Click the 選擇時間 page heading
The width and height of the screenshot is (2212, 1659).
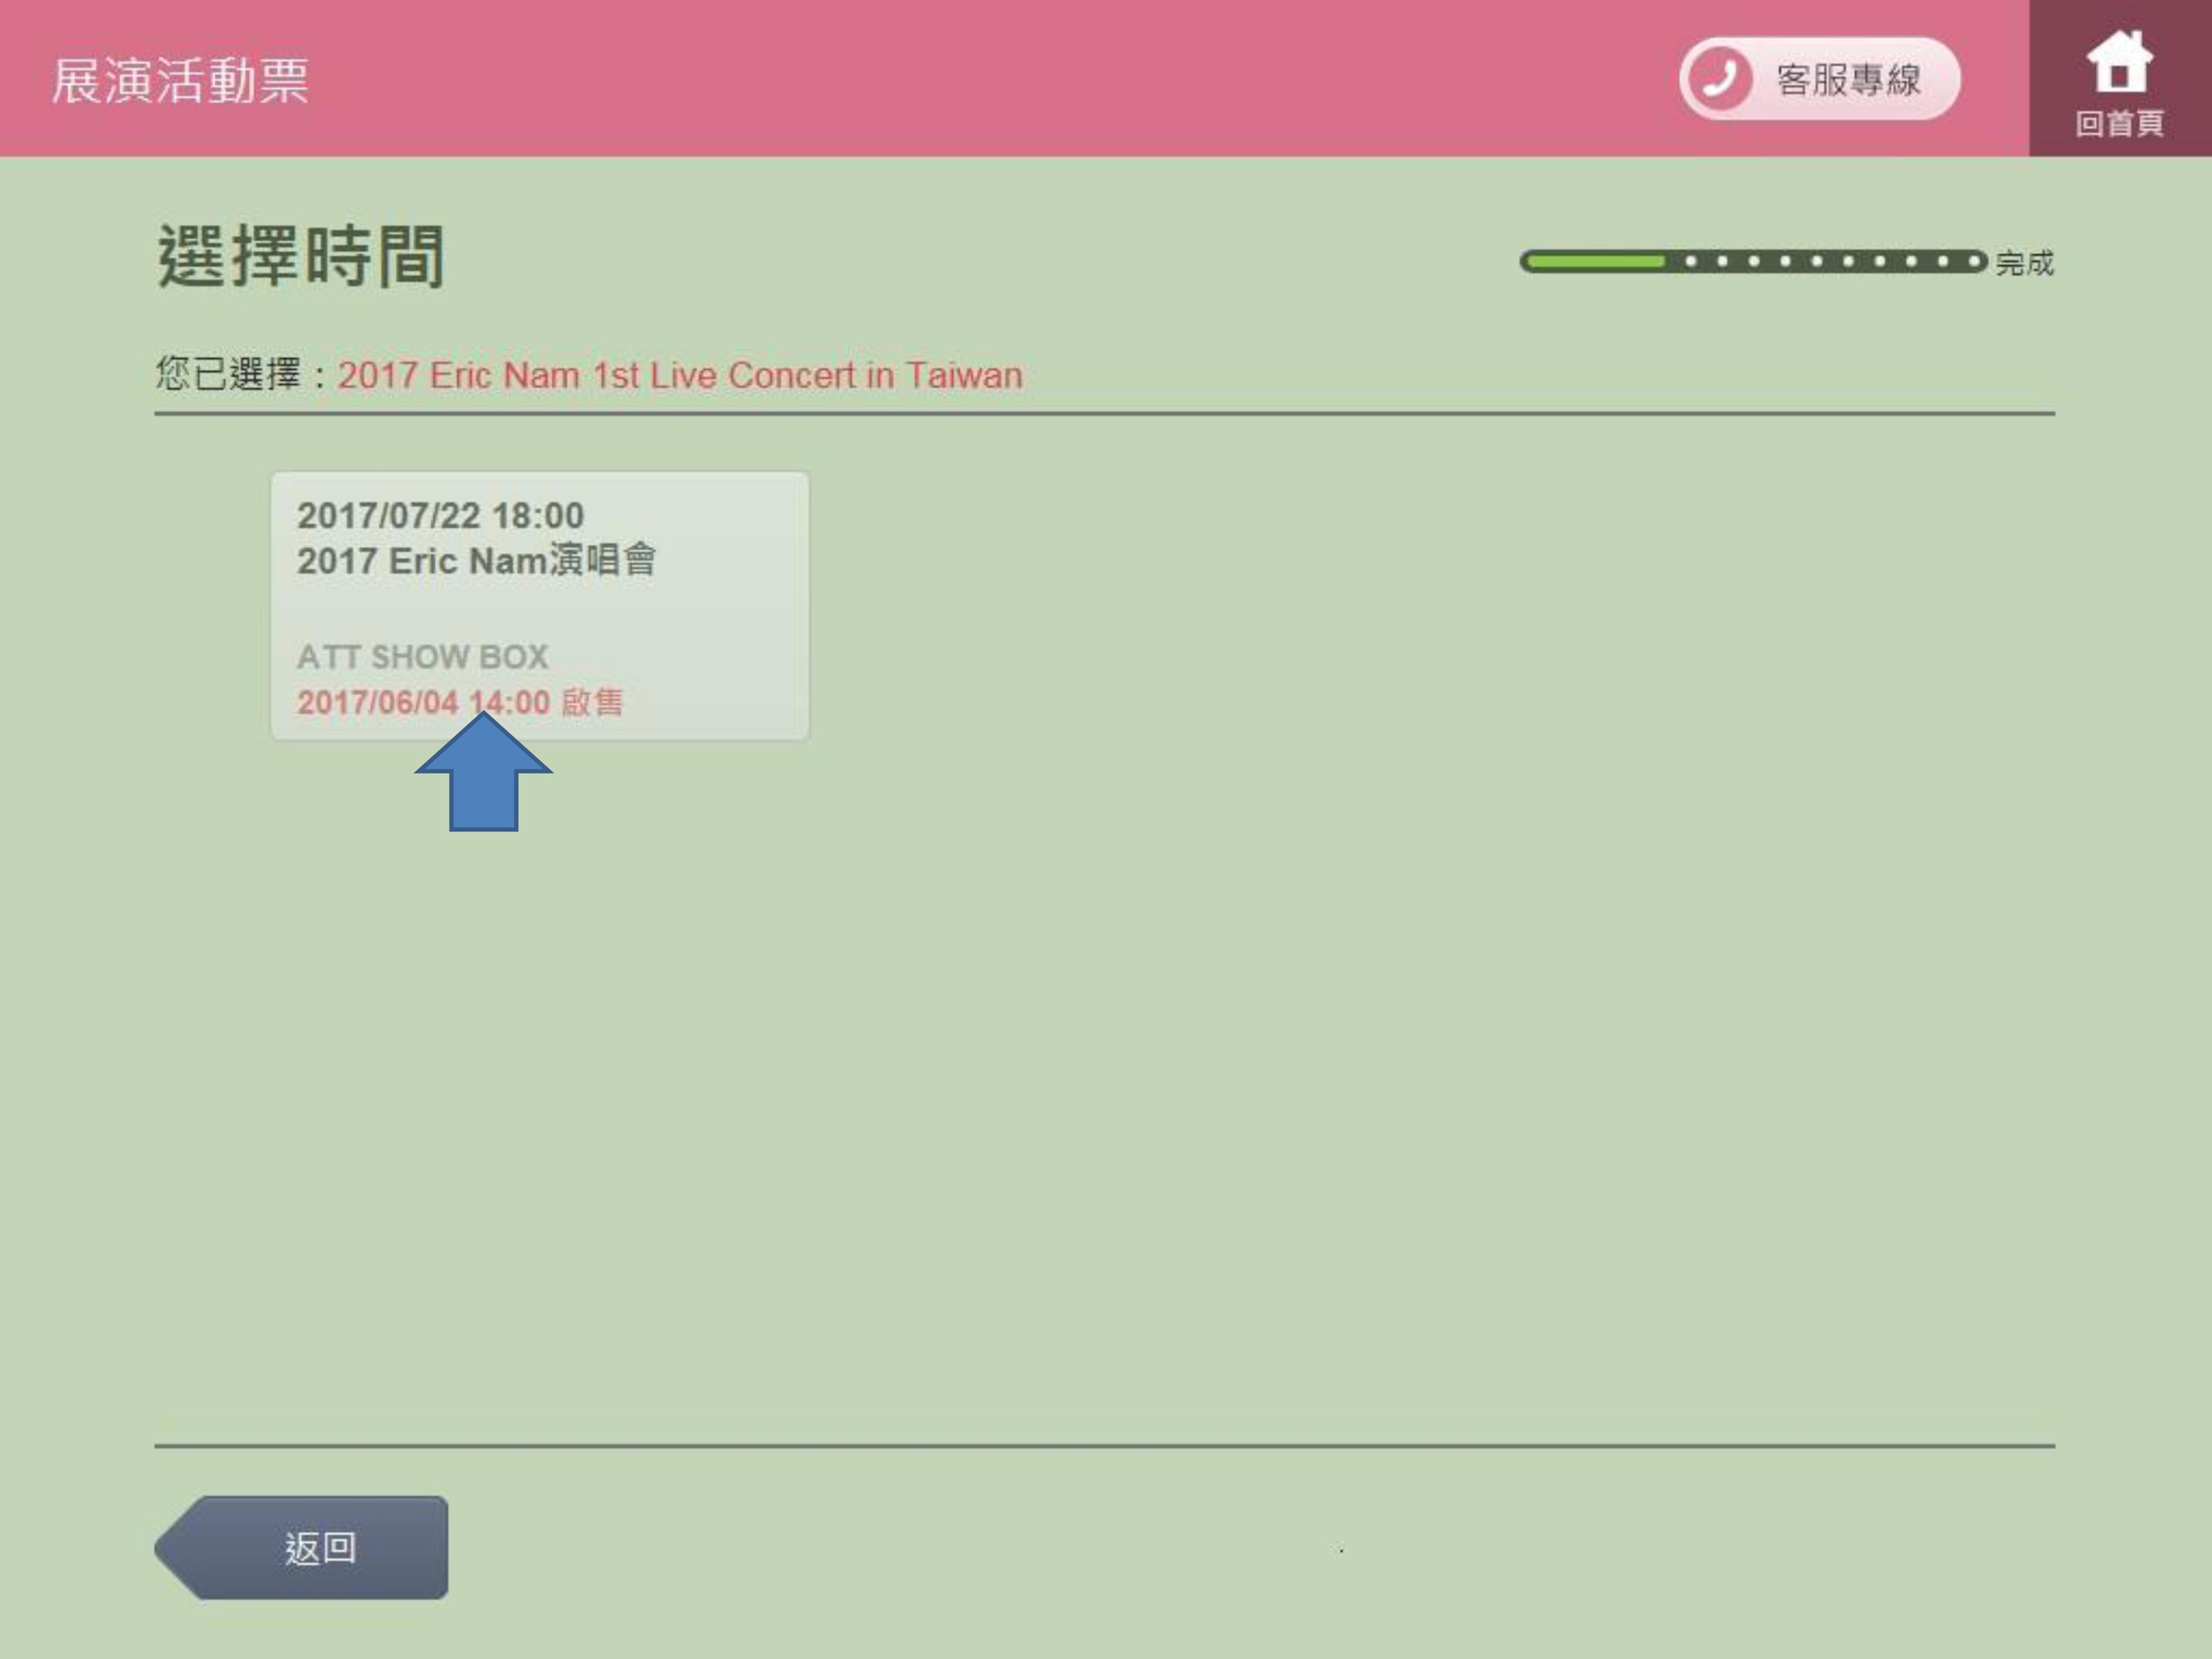[301, 256]
